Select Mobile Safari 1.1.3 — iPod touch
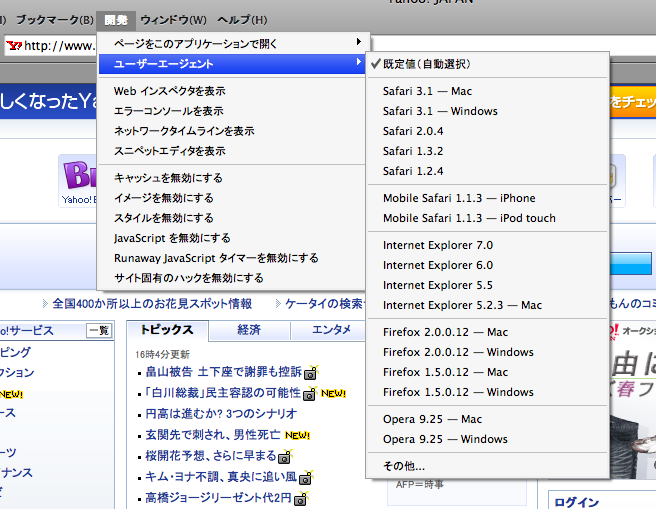656x509 pixels. point(487,218)
